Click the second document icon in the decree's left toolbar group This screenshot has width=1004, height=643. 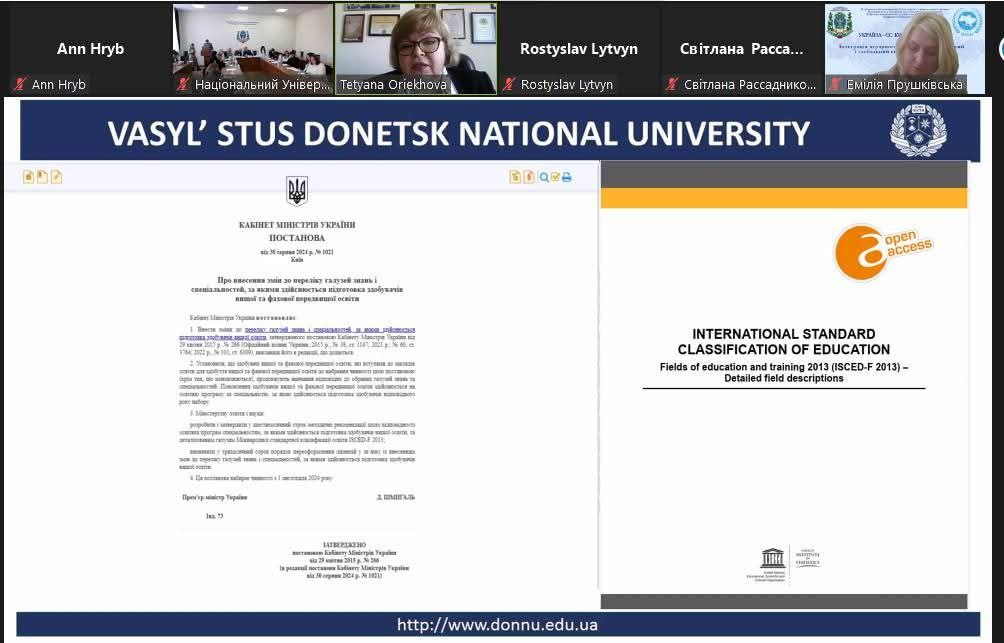[42, 177]
